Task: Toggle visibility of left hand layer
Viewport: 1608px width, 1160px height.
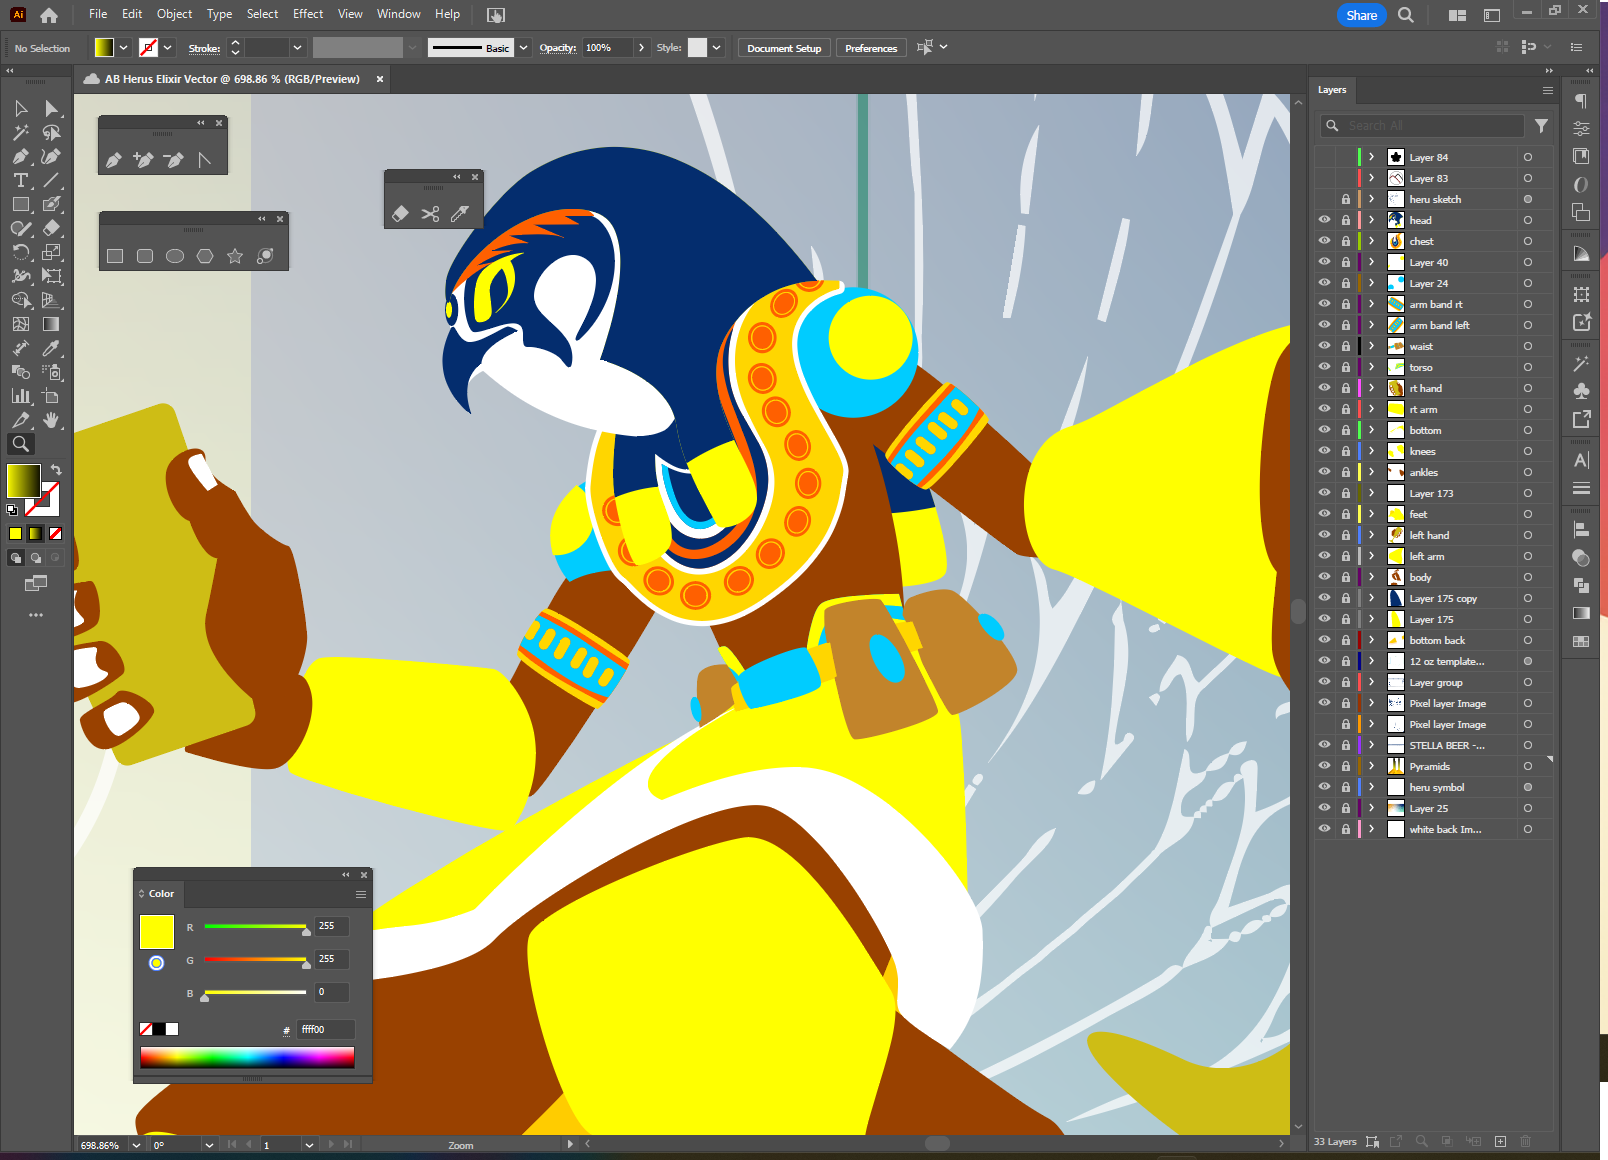Action: click(x=1324, y=535)
